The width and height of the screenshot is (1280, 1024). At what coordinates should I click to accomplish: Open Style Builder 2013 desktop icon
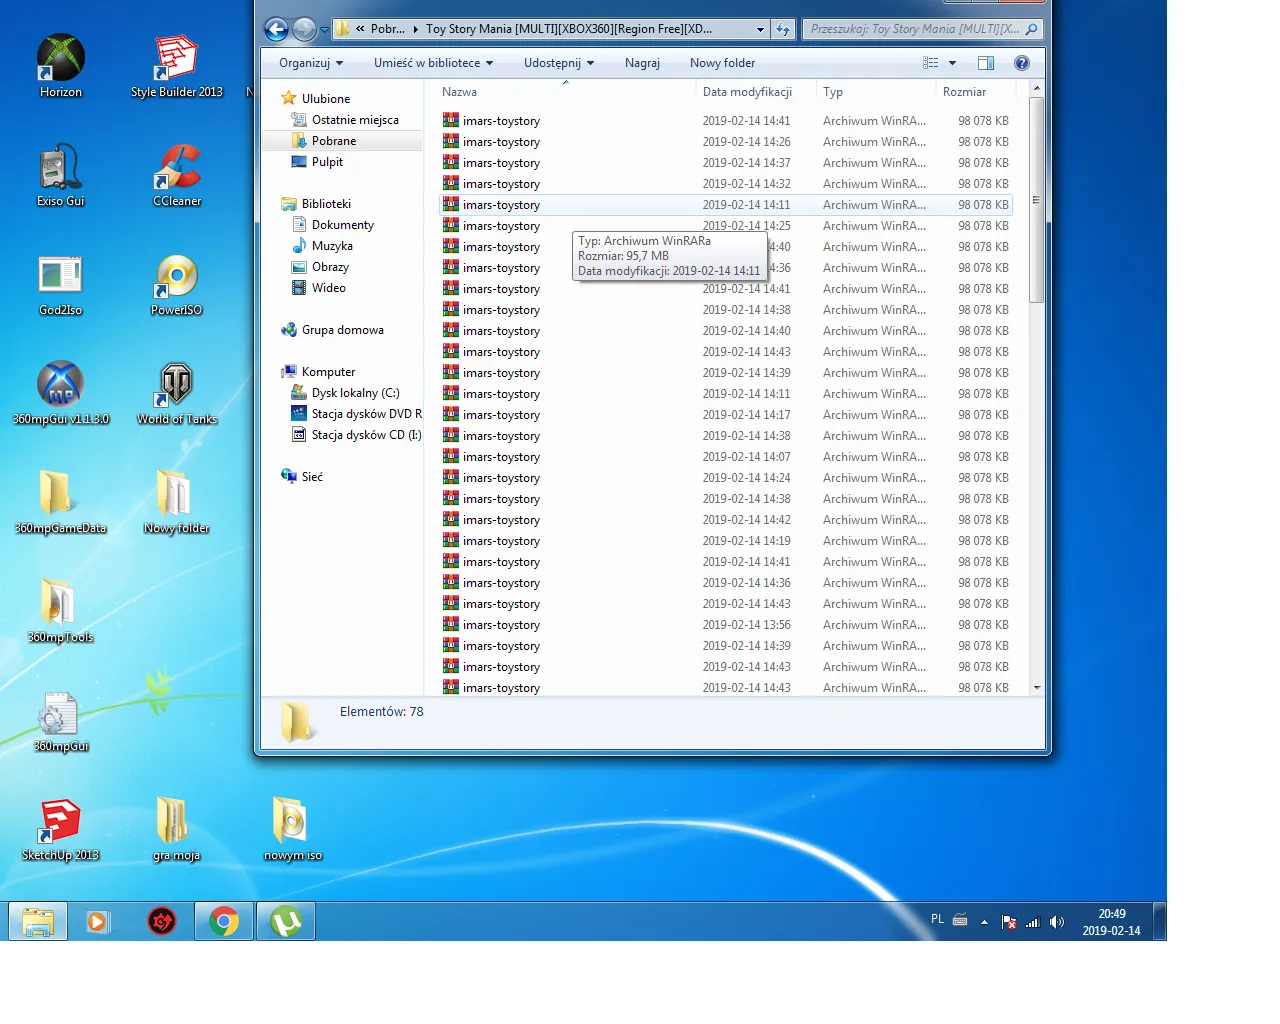tap(177, 66)
